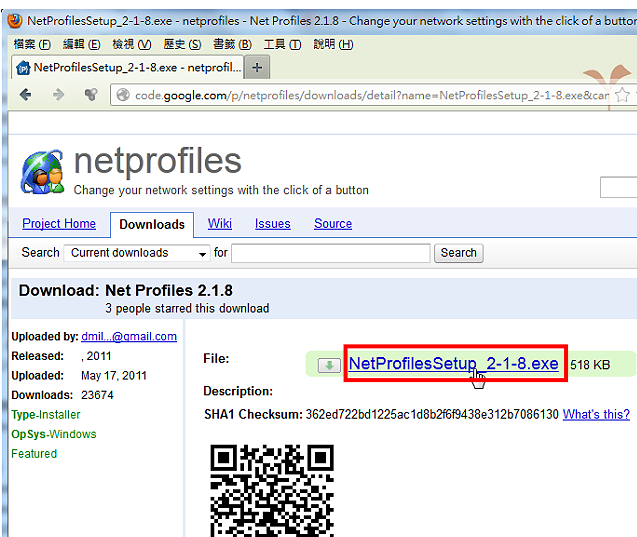Open the 歷史 (S) menu

[182, 44]
